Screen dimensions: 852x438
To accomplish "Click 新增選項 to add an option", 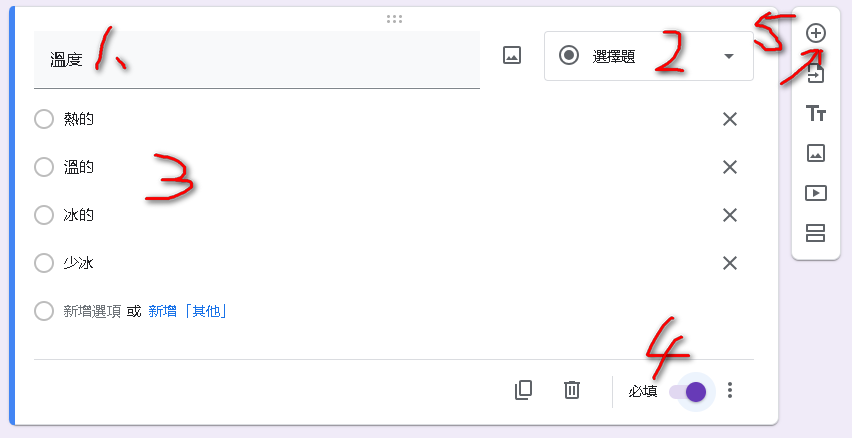I will (92, 311).
